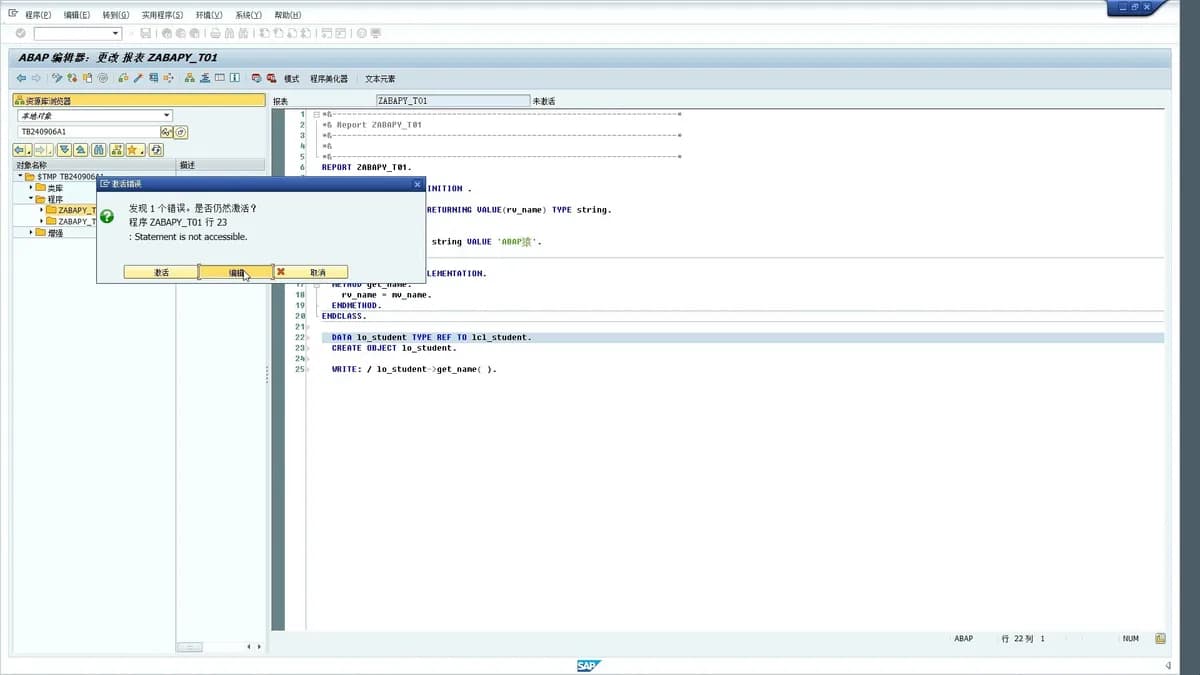Open the 系统(Y) menu
This screenshot has width=1200, height=675.
tap(248, 15)
